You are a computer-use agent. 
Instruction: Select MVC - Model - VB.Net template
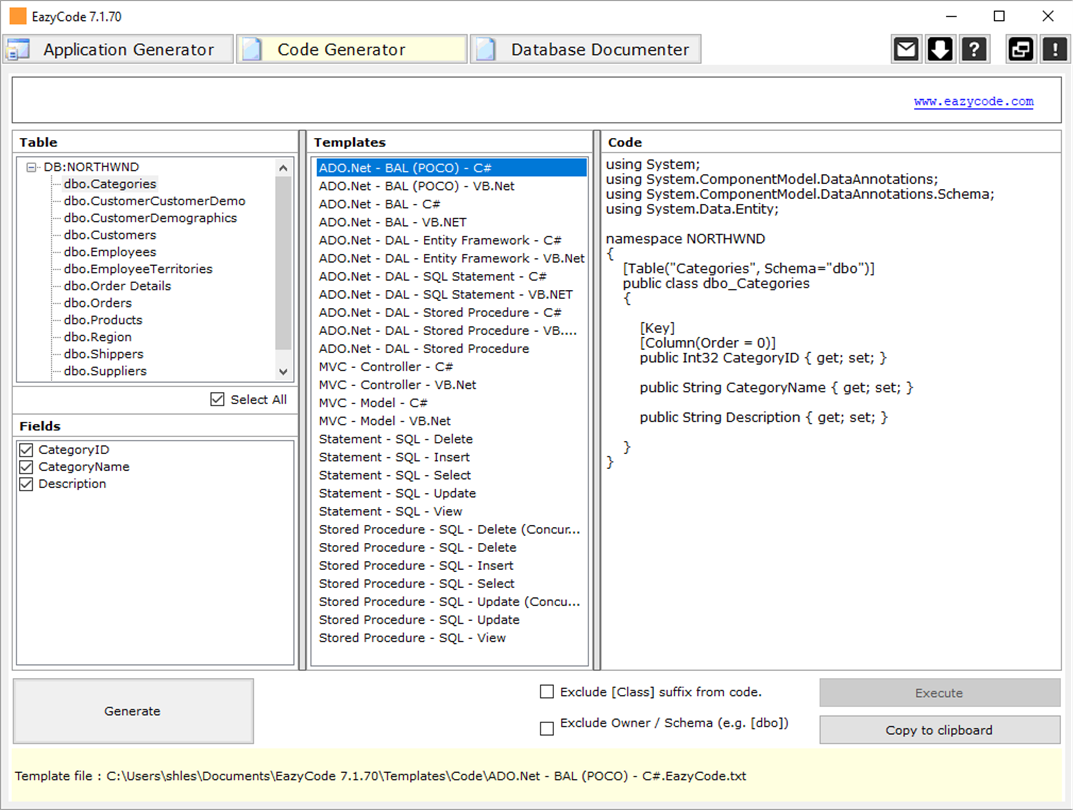point(452,421)
